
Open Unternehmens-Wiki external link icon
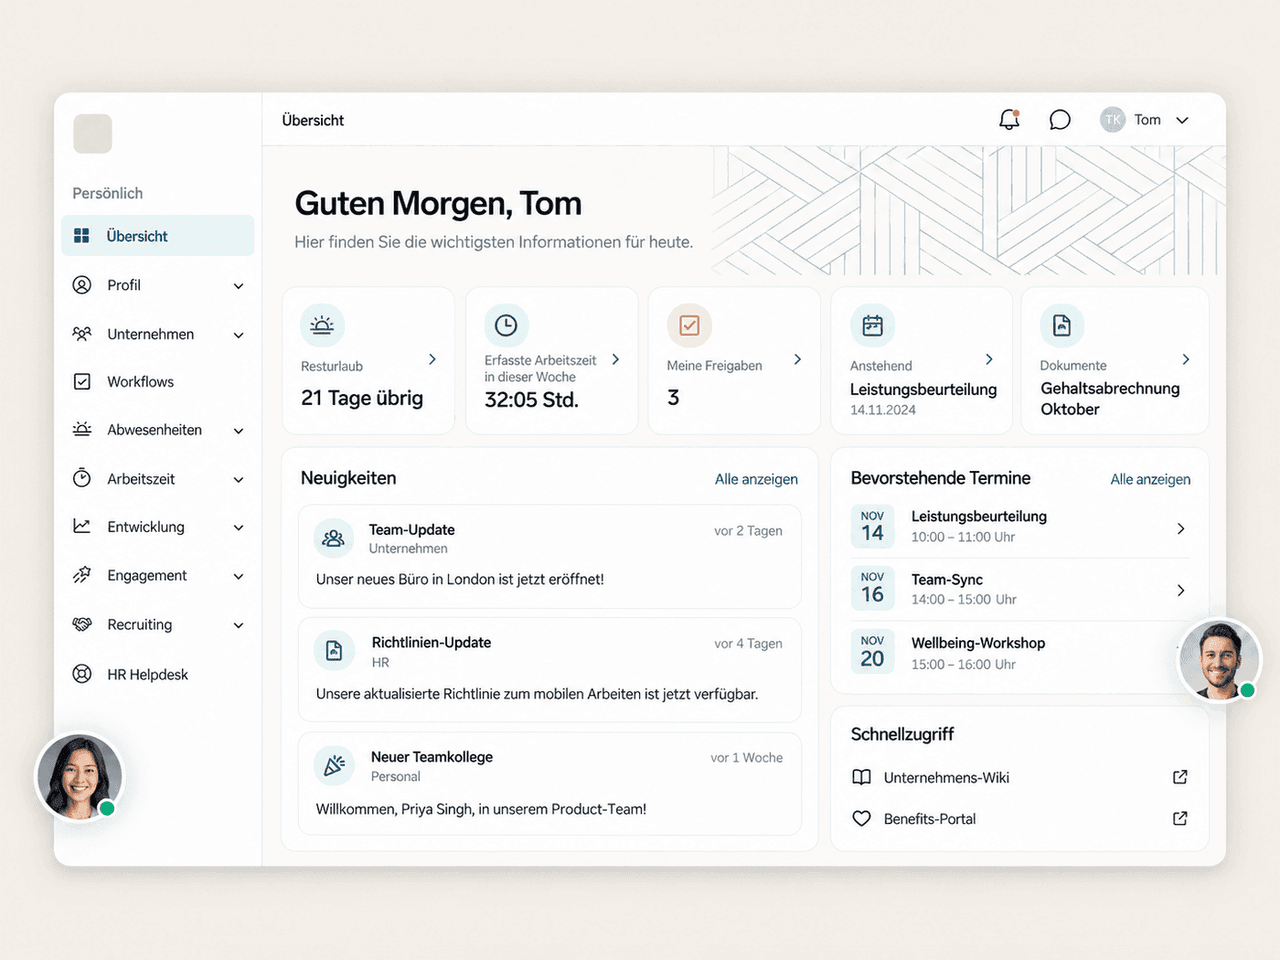pos(1180,777)
